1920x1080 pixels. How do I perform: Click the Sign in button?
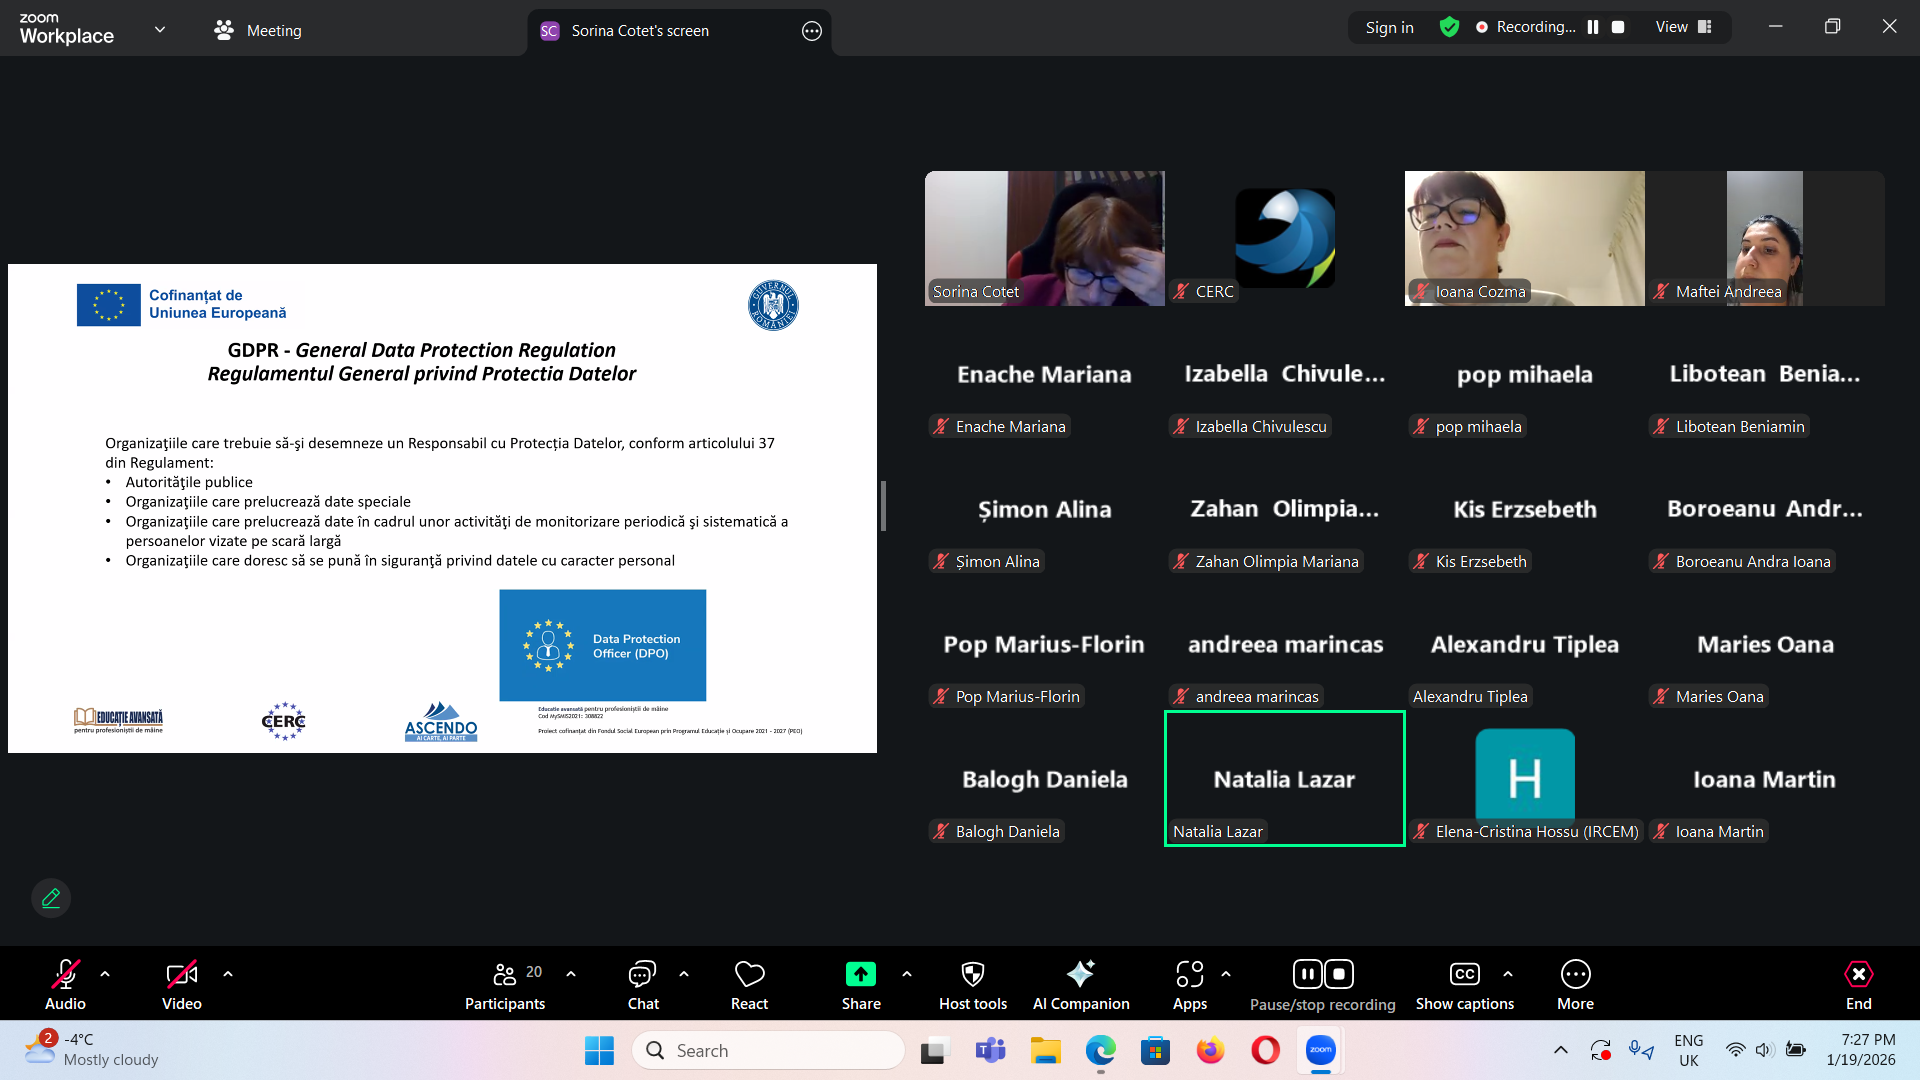tap(1389, 27)
